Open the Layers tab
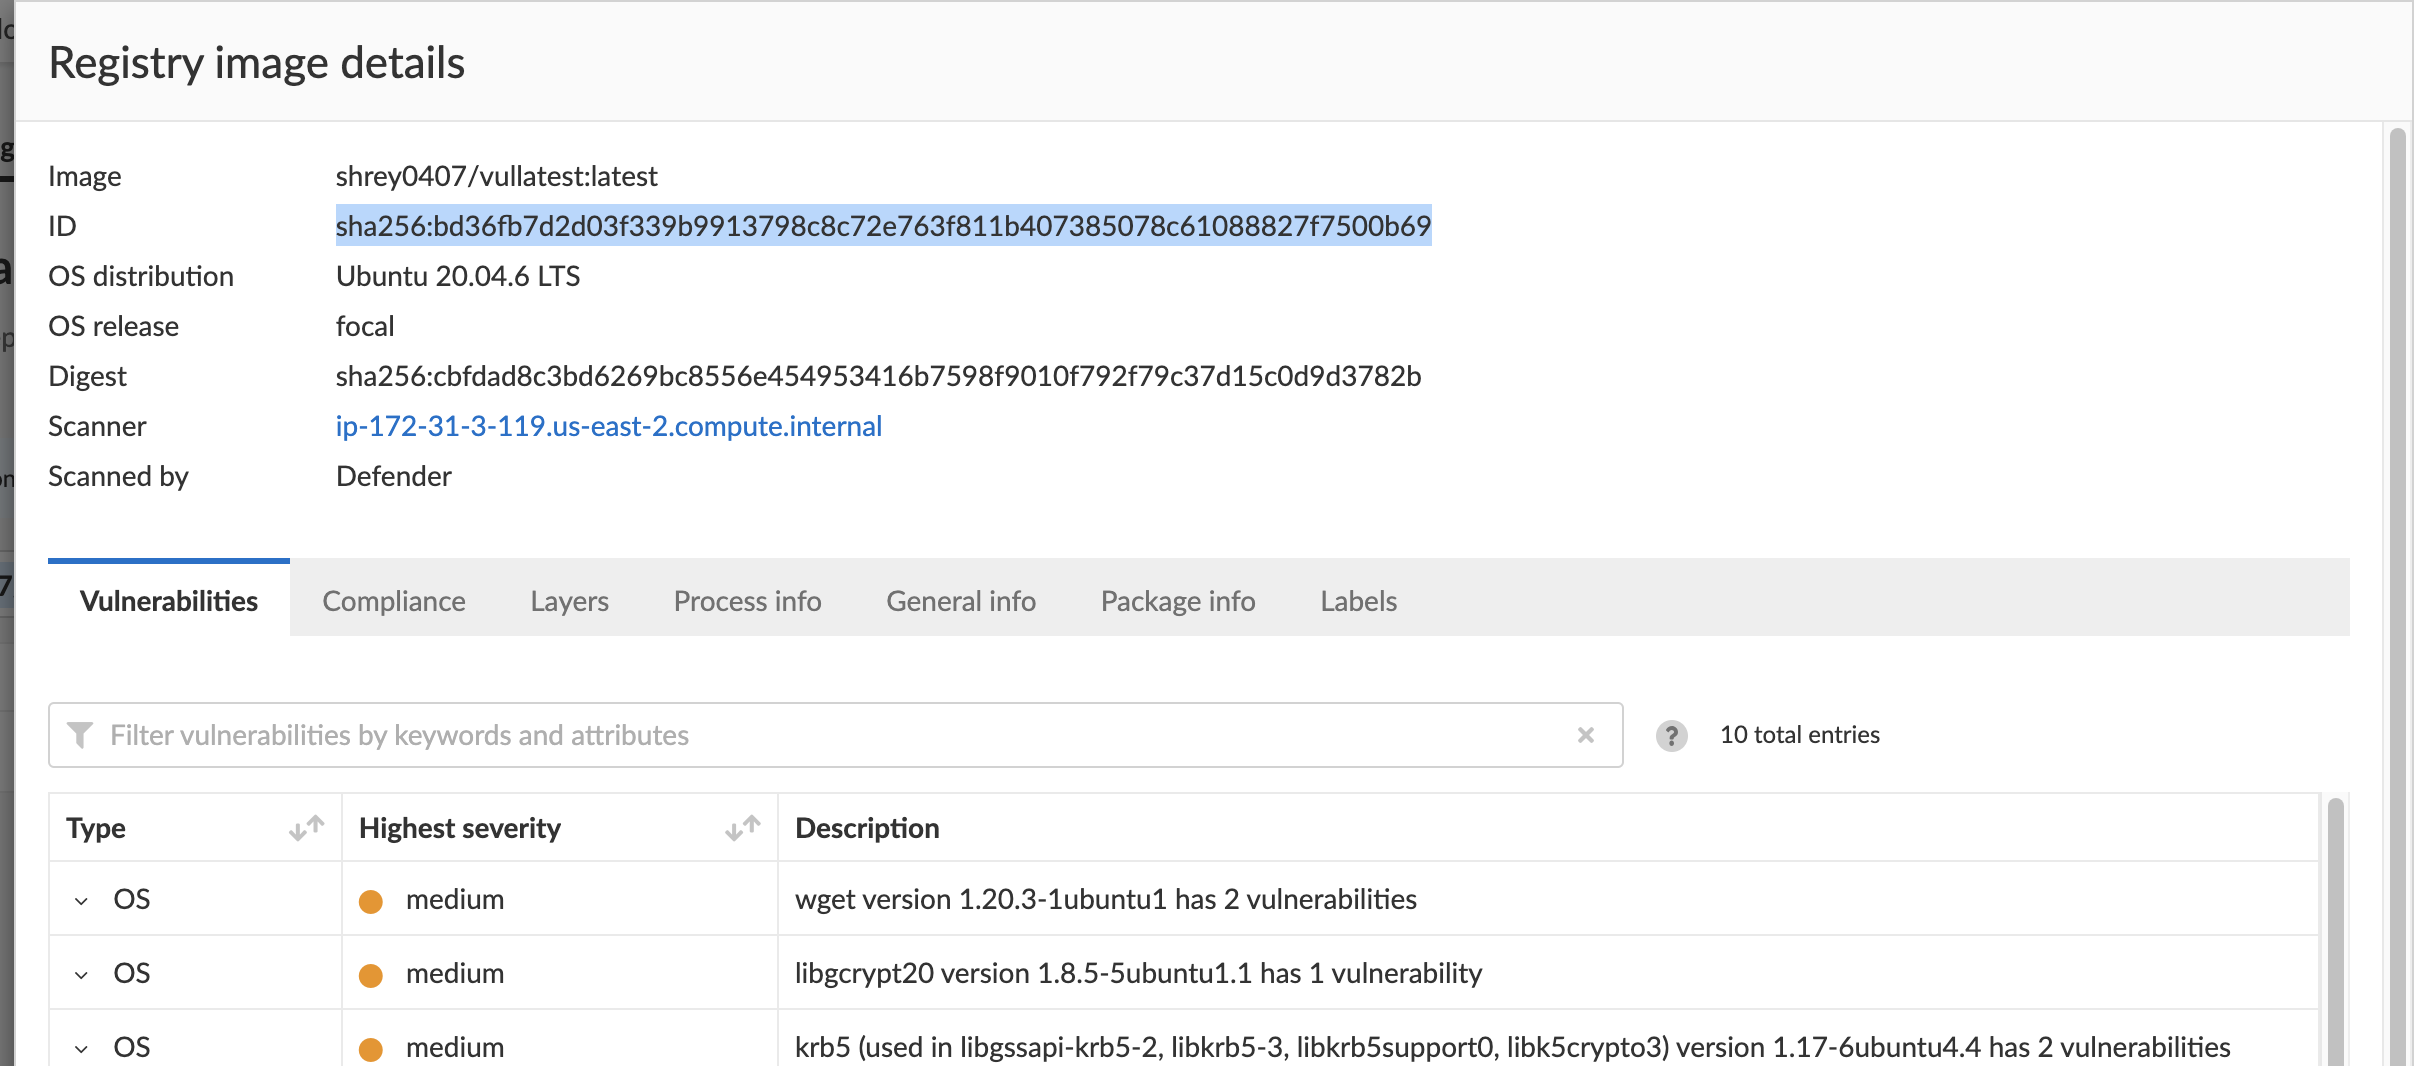This screenshot has width=2414, height=1066. click(x=569, y=601)
